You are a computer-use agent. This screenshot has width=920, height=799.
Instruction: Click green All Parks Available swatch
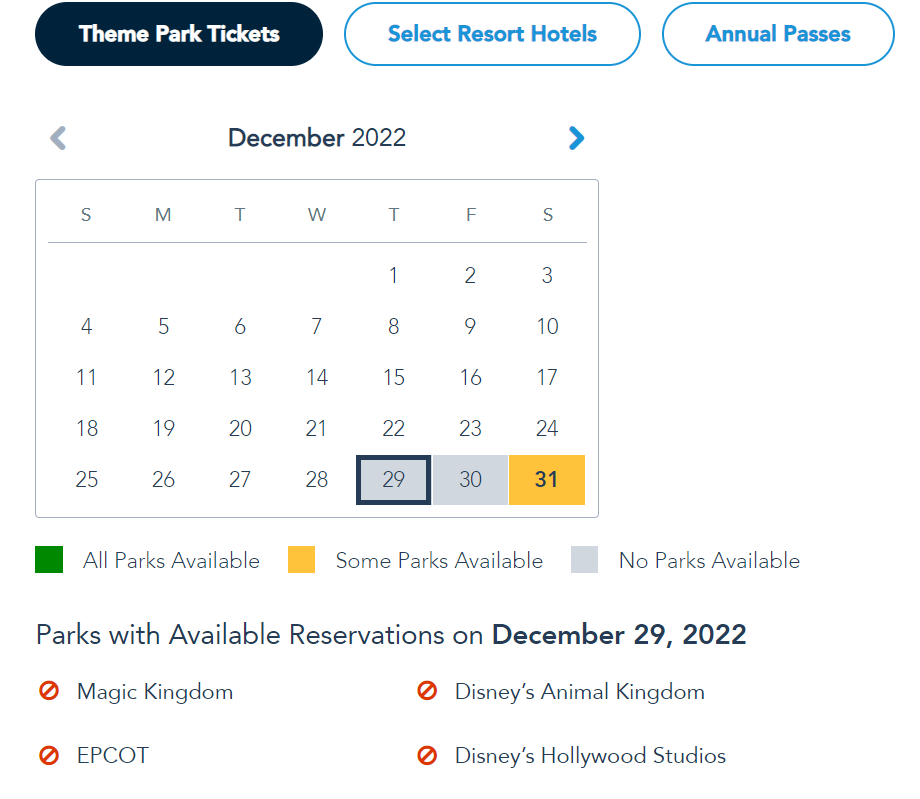click(49, 560)
